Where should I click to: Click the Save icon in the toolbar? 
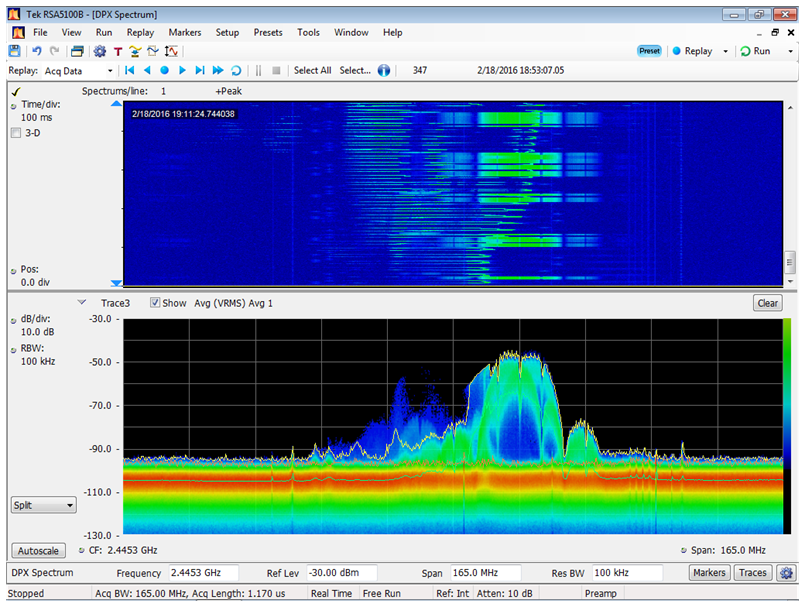pos(16,50)
